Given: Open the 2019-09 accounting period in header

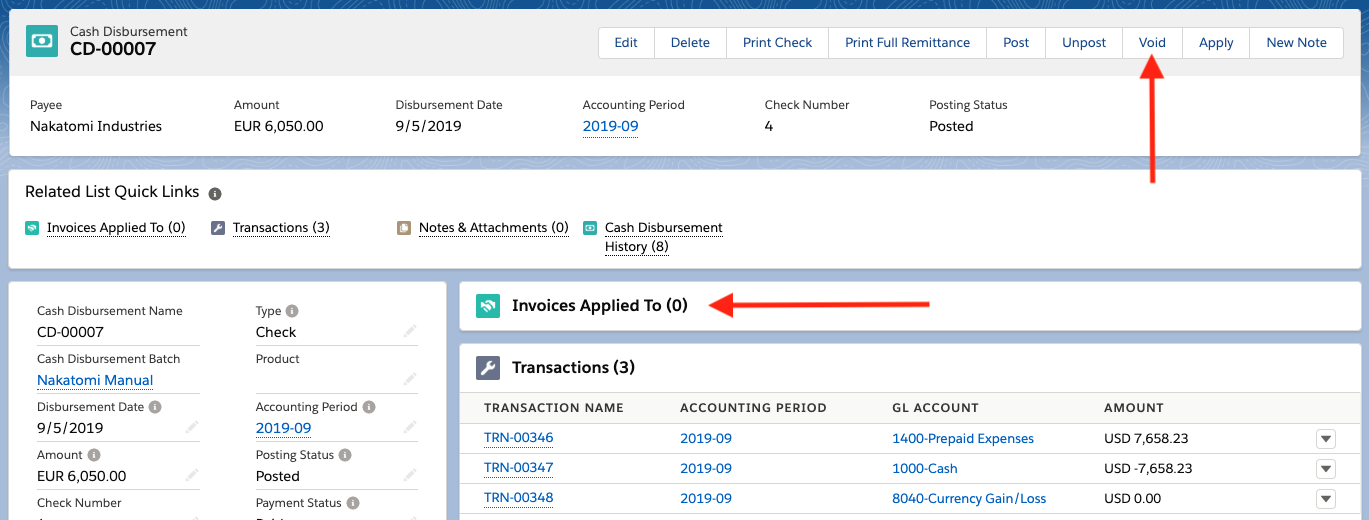Looking at the screenshot, I should [610, 127].
